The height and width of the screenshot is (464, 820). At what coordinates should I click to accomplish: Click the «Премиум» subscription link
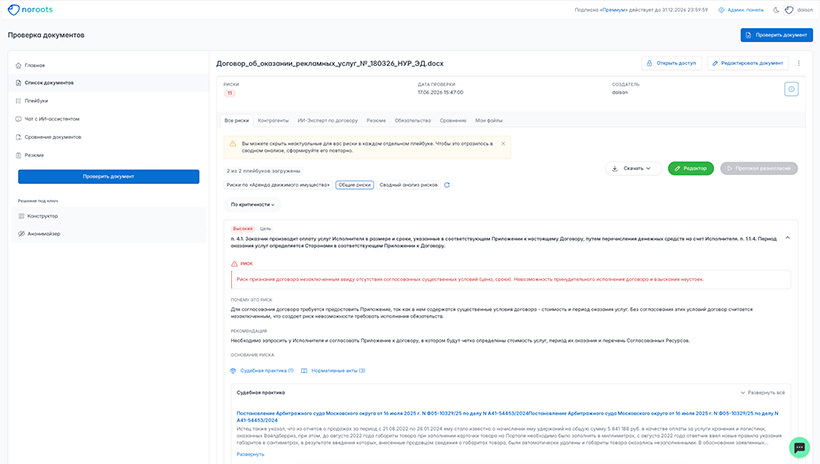tap(613, 10)
